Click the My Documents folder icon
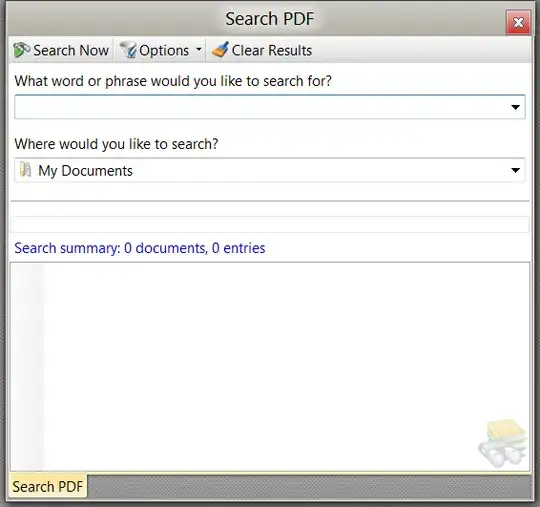 [25, 170]
